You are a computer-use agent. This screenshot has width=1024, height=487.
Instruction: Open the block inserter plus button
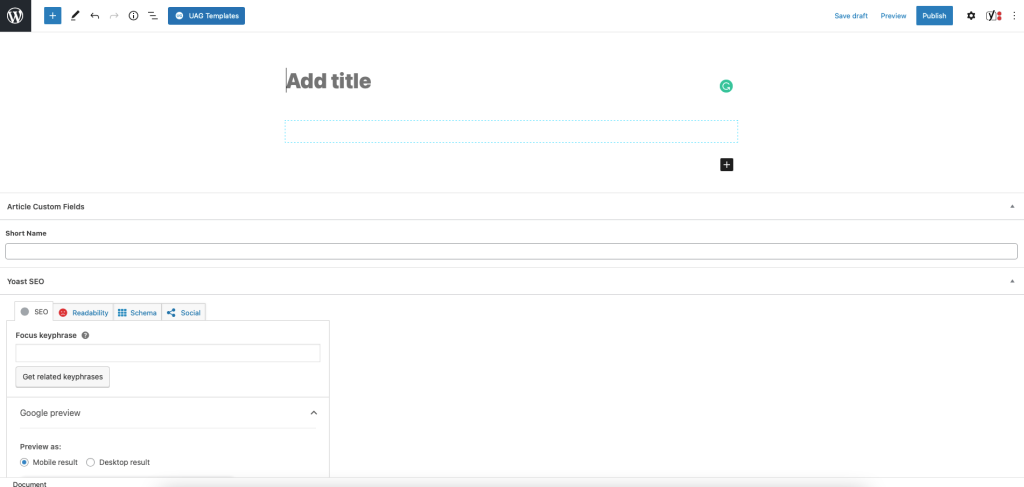click(53, 16)
